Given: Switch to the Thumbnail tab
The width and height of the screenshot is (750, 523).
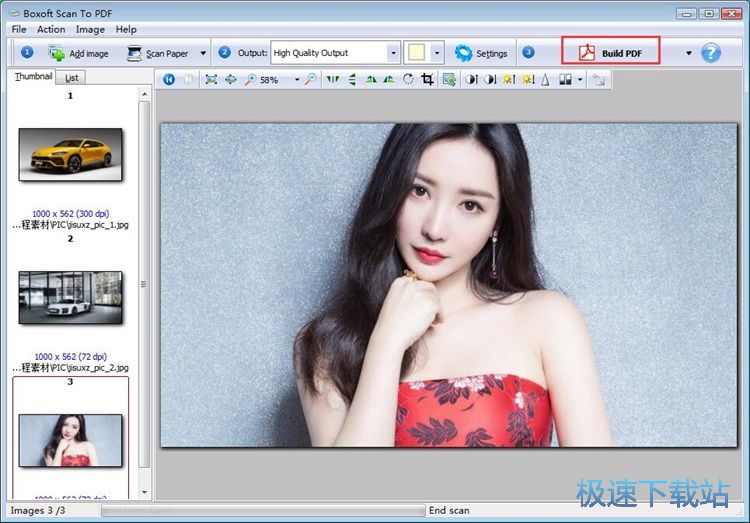Looking at the screenshot, I should (x=33, y=77).
